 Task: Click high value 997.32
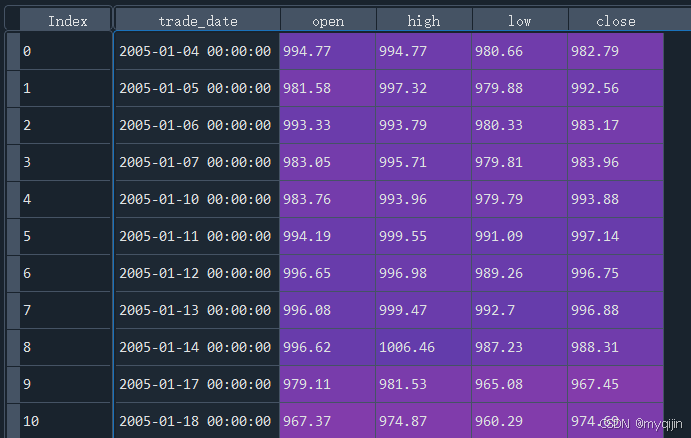pos(424,88)
